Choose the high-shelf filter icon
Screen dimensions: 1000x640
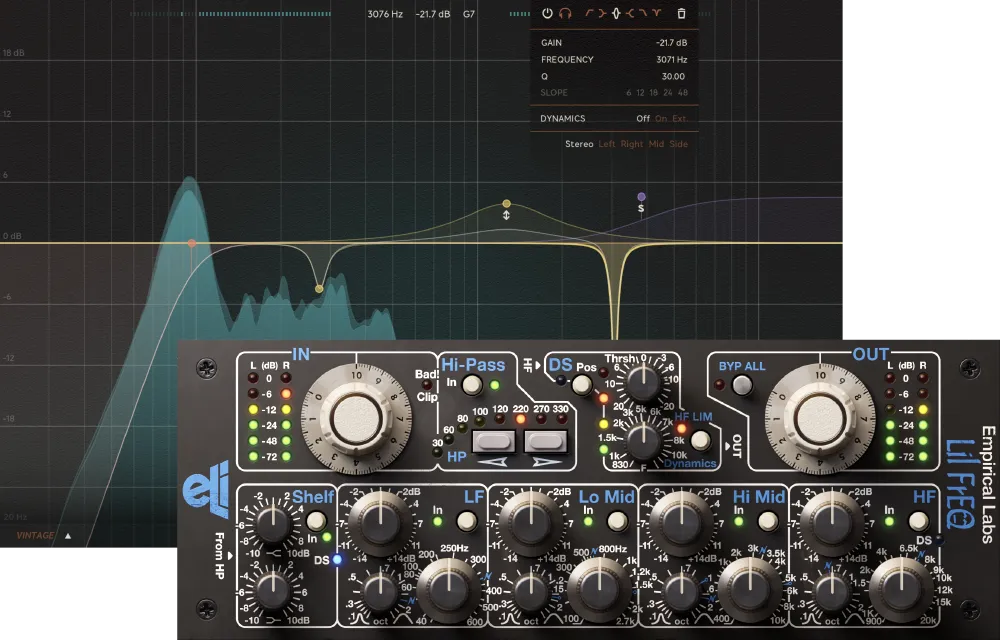pos(631,14)
